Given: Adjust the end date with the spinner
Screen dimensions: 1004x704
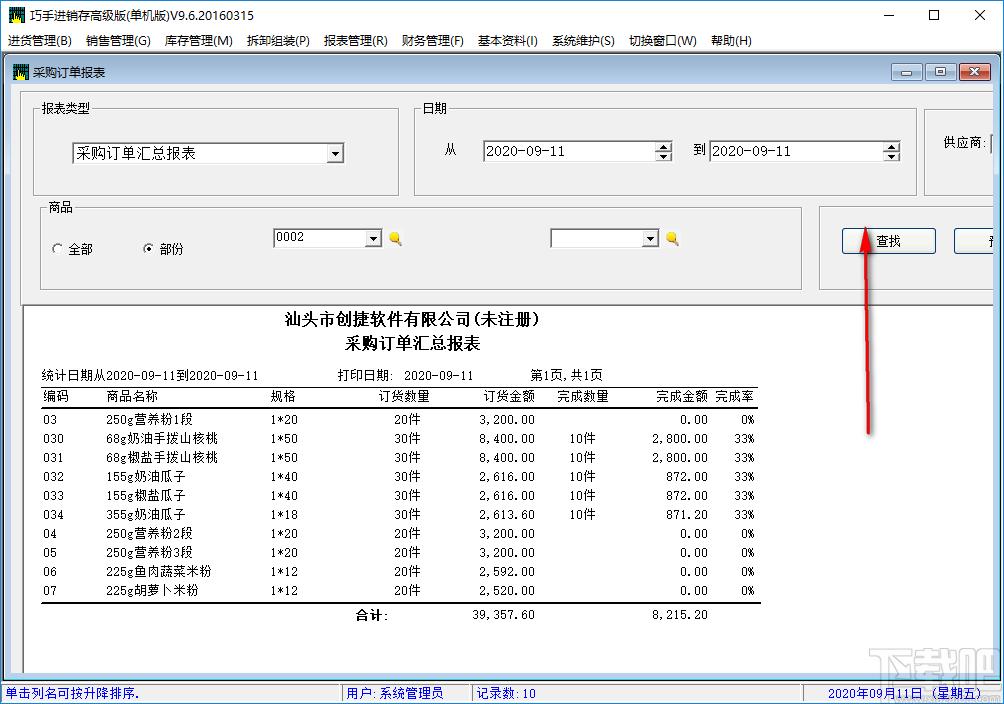Looking at the screenshot, I should [891, 151].
